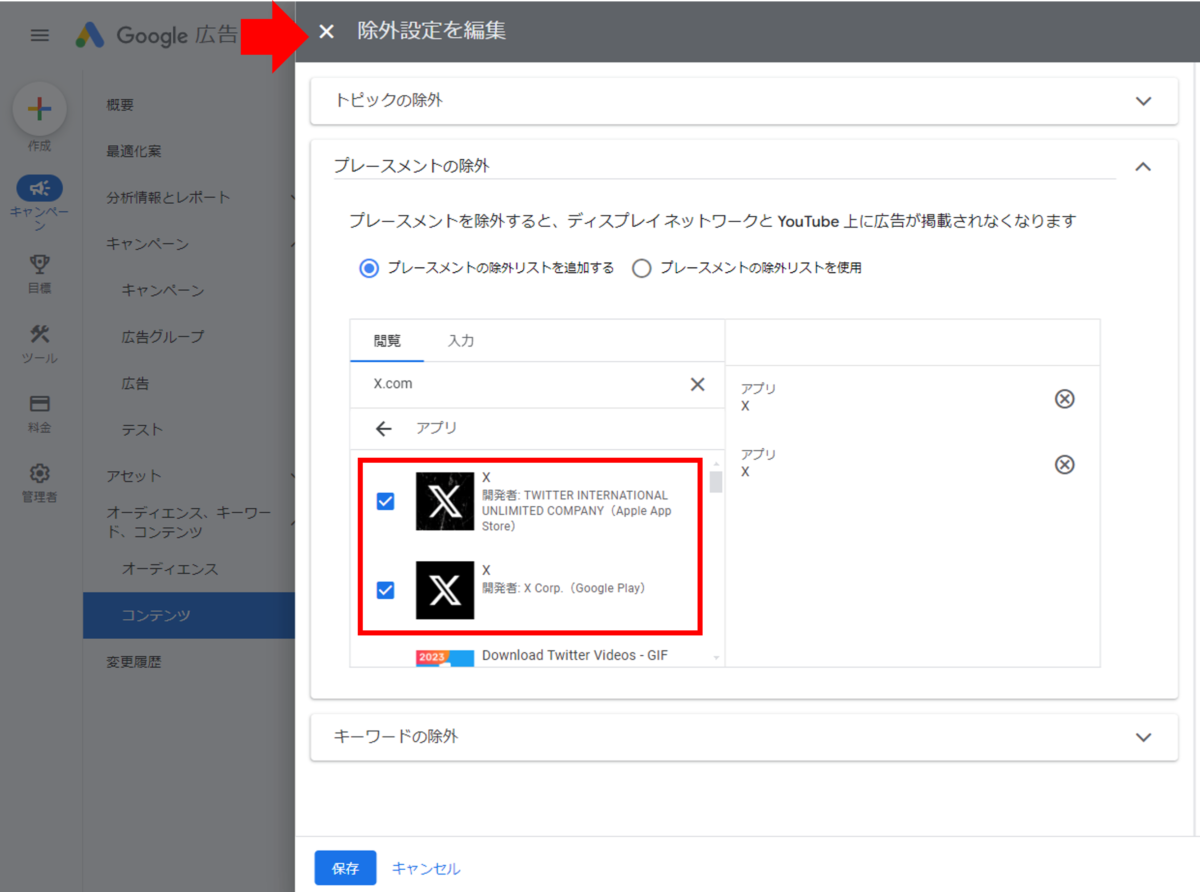Image resolution: width=1200 pixels, height=892 pixels.
Task: Open the キャンペーン megaphone icon
Action: tap(40, 188)
